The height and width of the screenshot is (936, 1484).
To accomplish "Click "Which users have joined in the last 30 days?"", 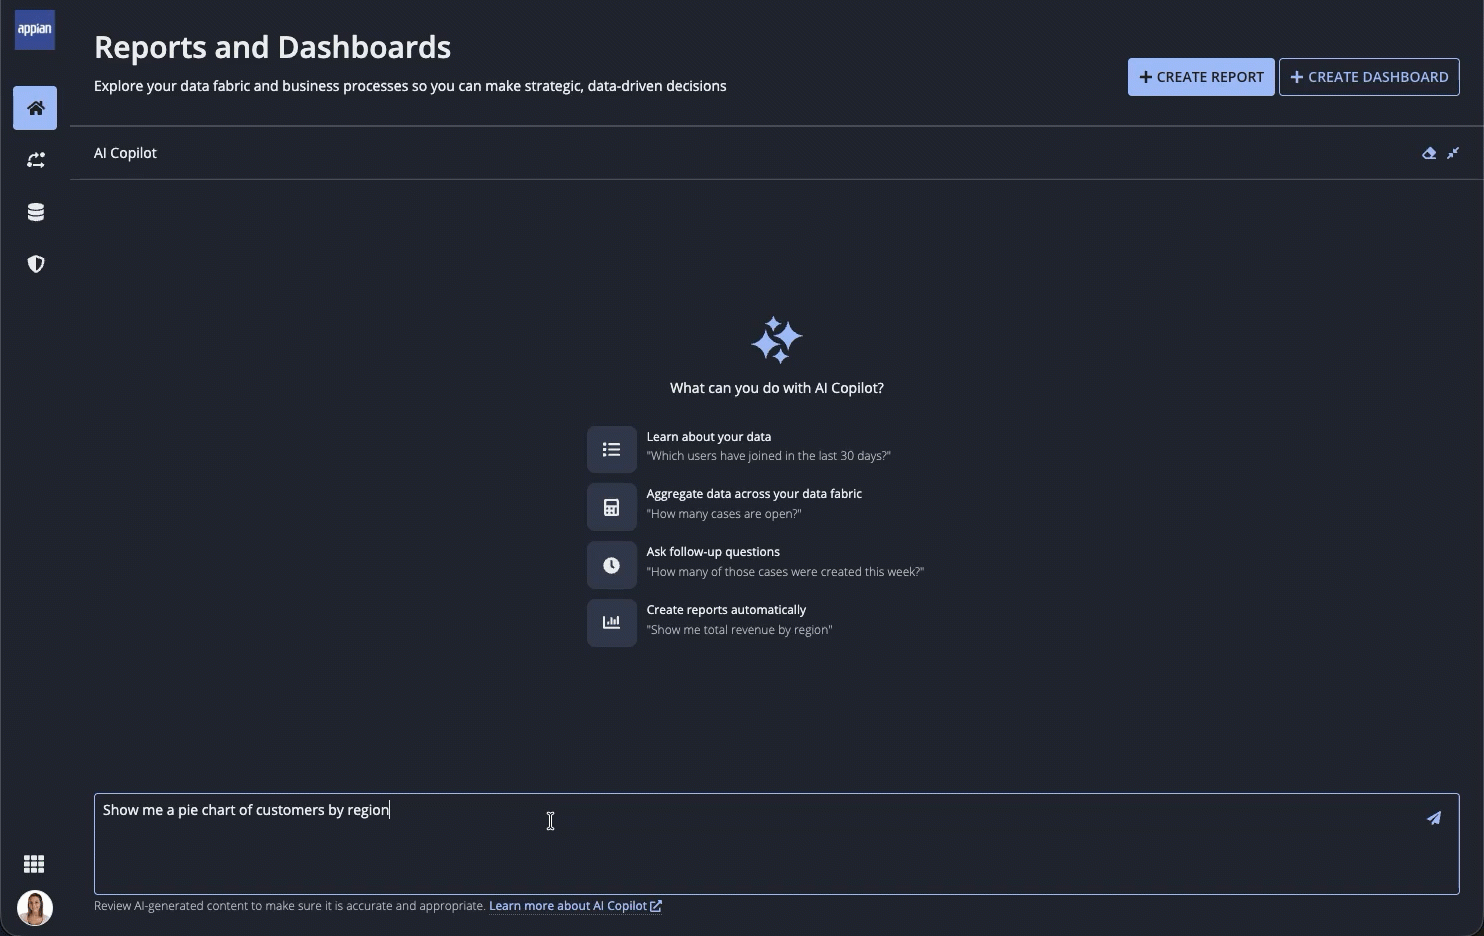I will pos(769,456).
